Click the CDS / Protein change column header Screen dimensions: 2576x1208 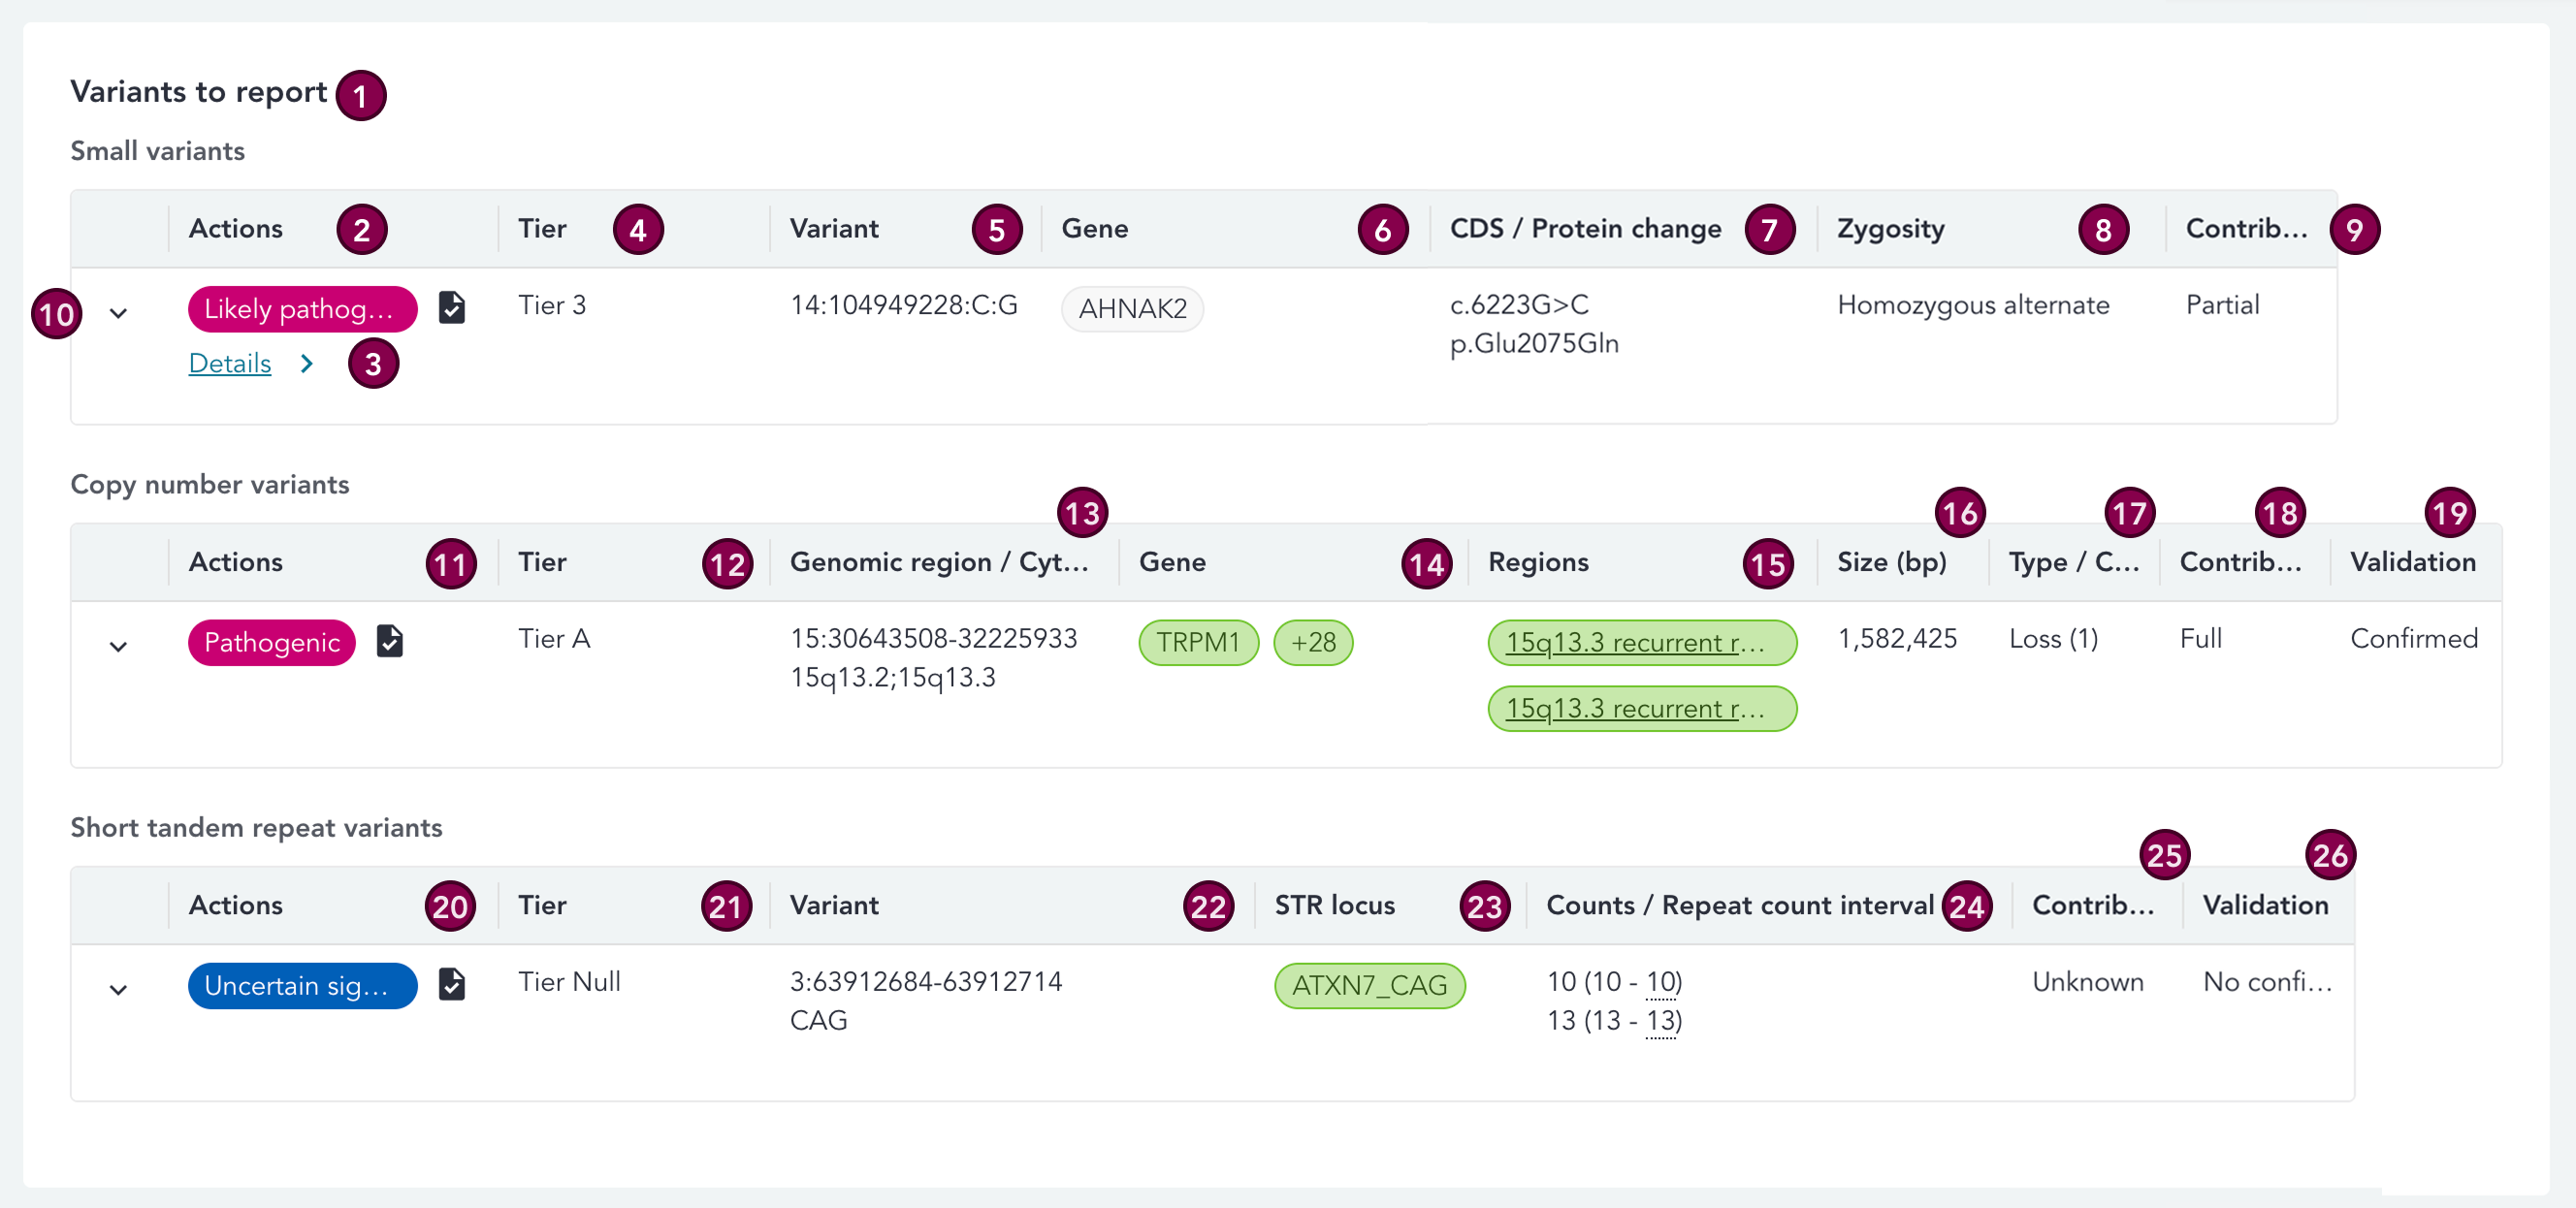pos(1585,229)
